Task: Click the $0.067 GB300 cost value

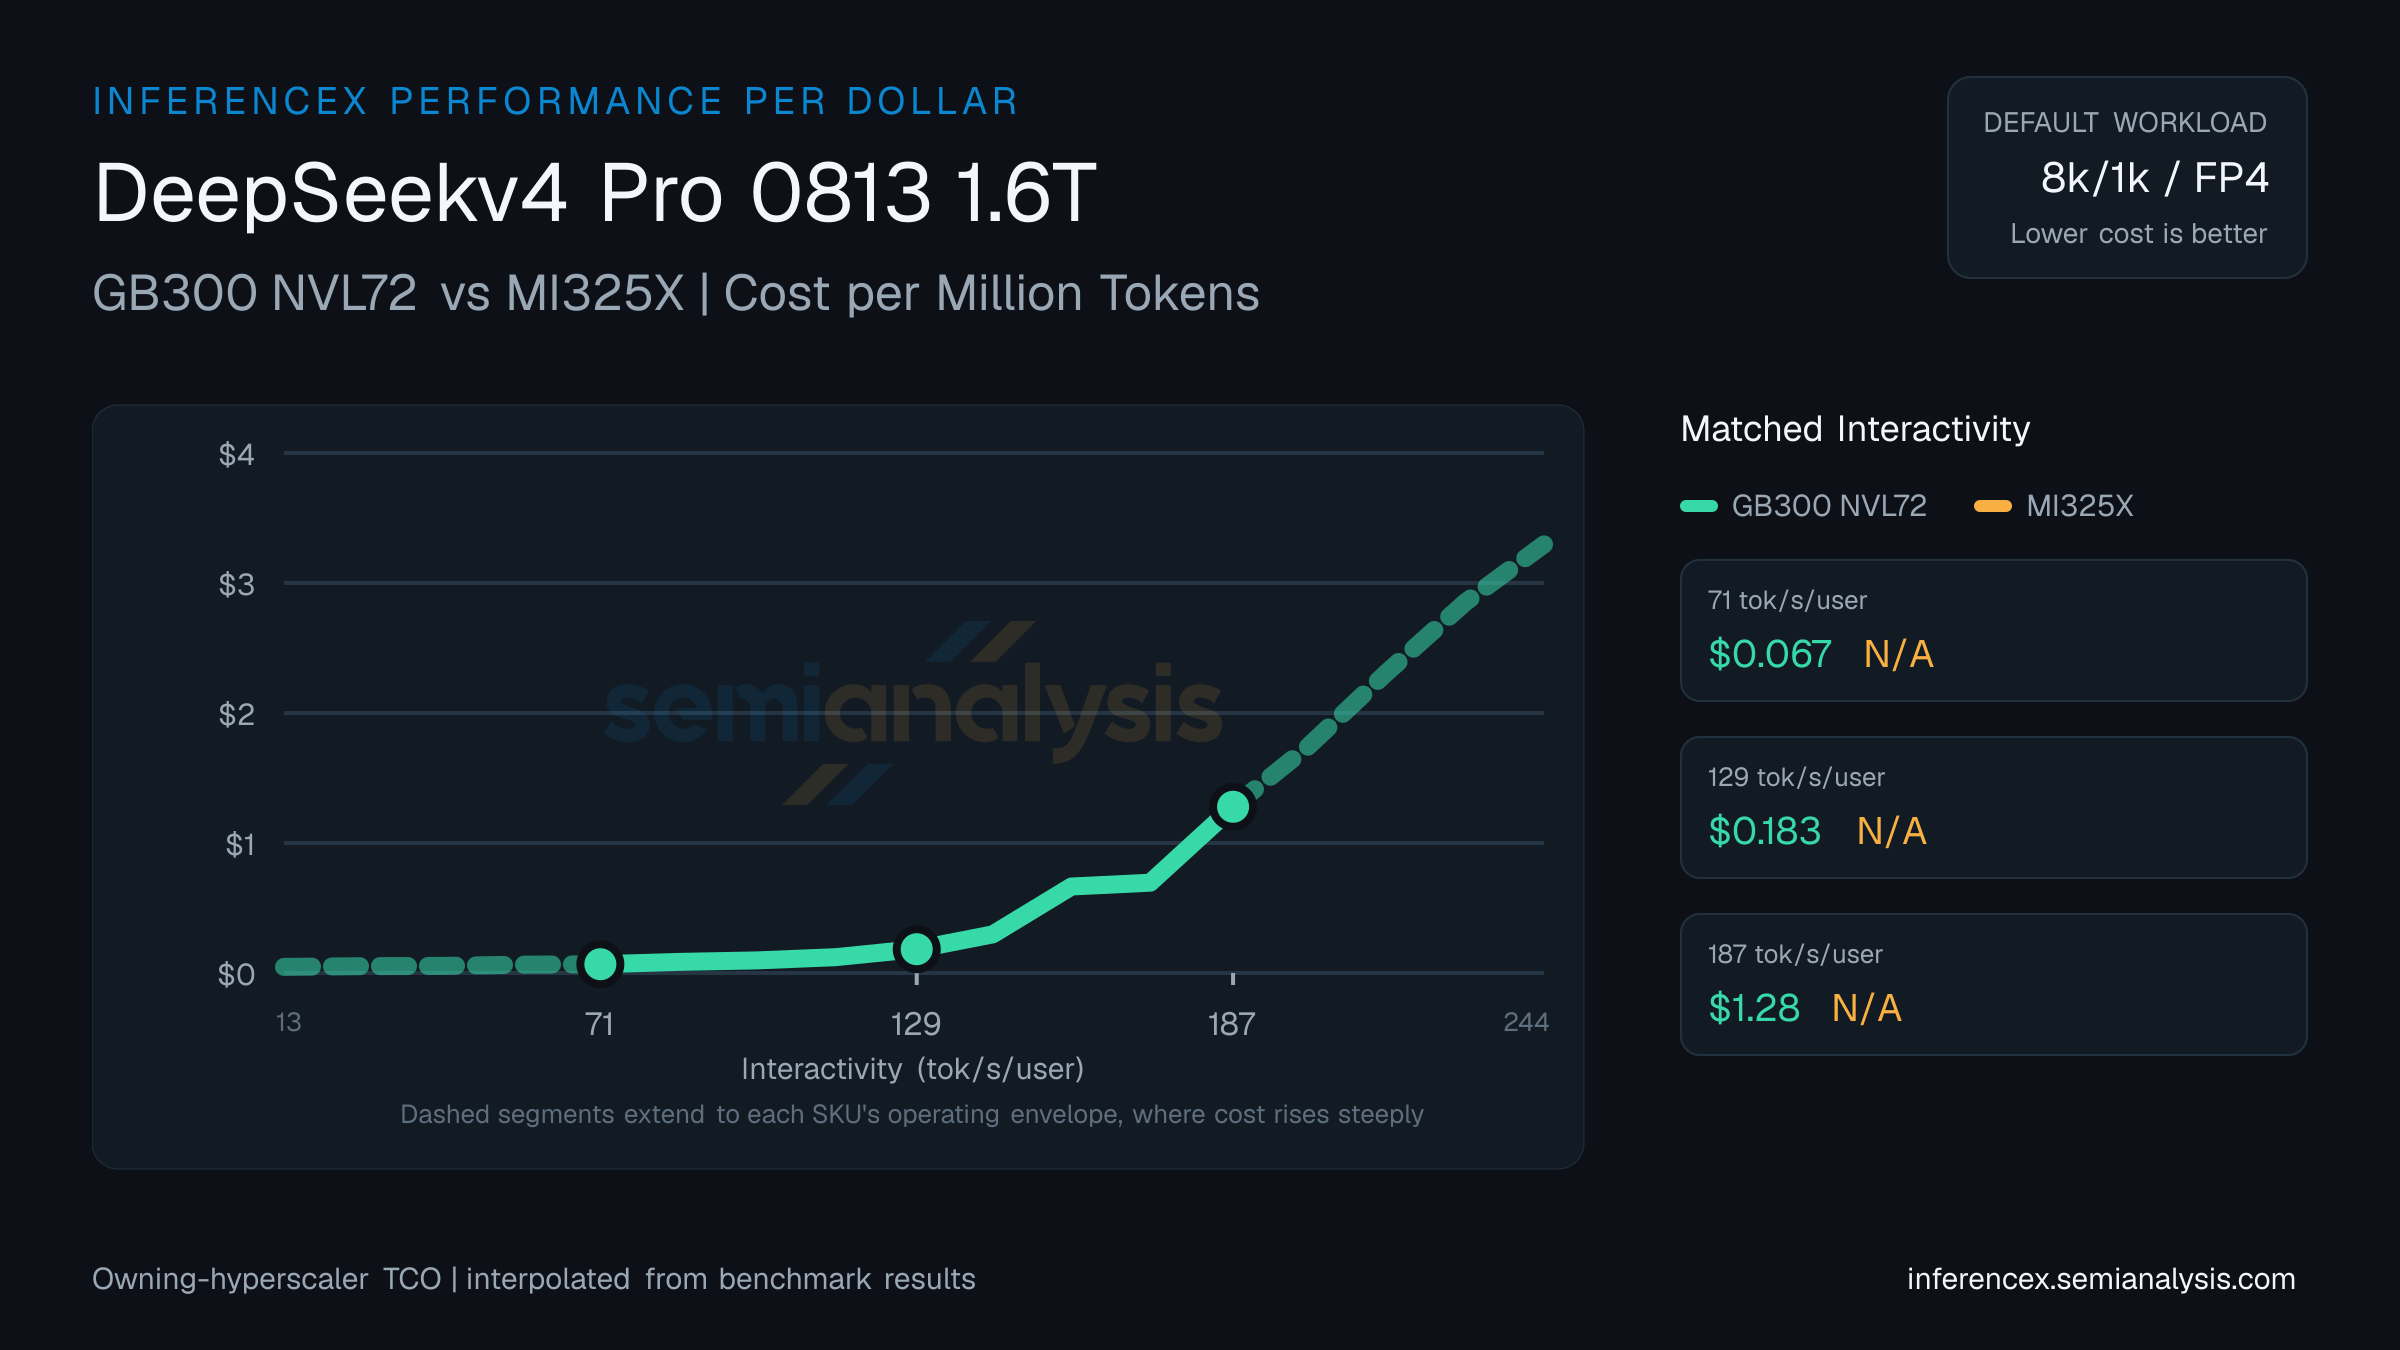Action: pyautogui.click(x=1770, y=654)
